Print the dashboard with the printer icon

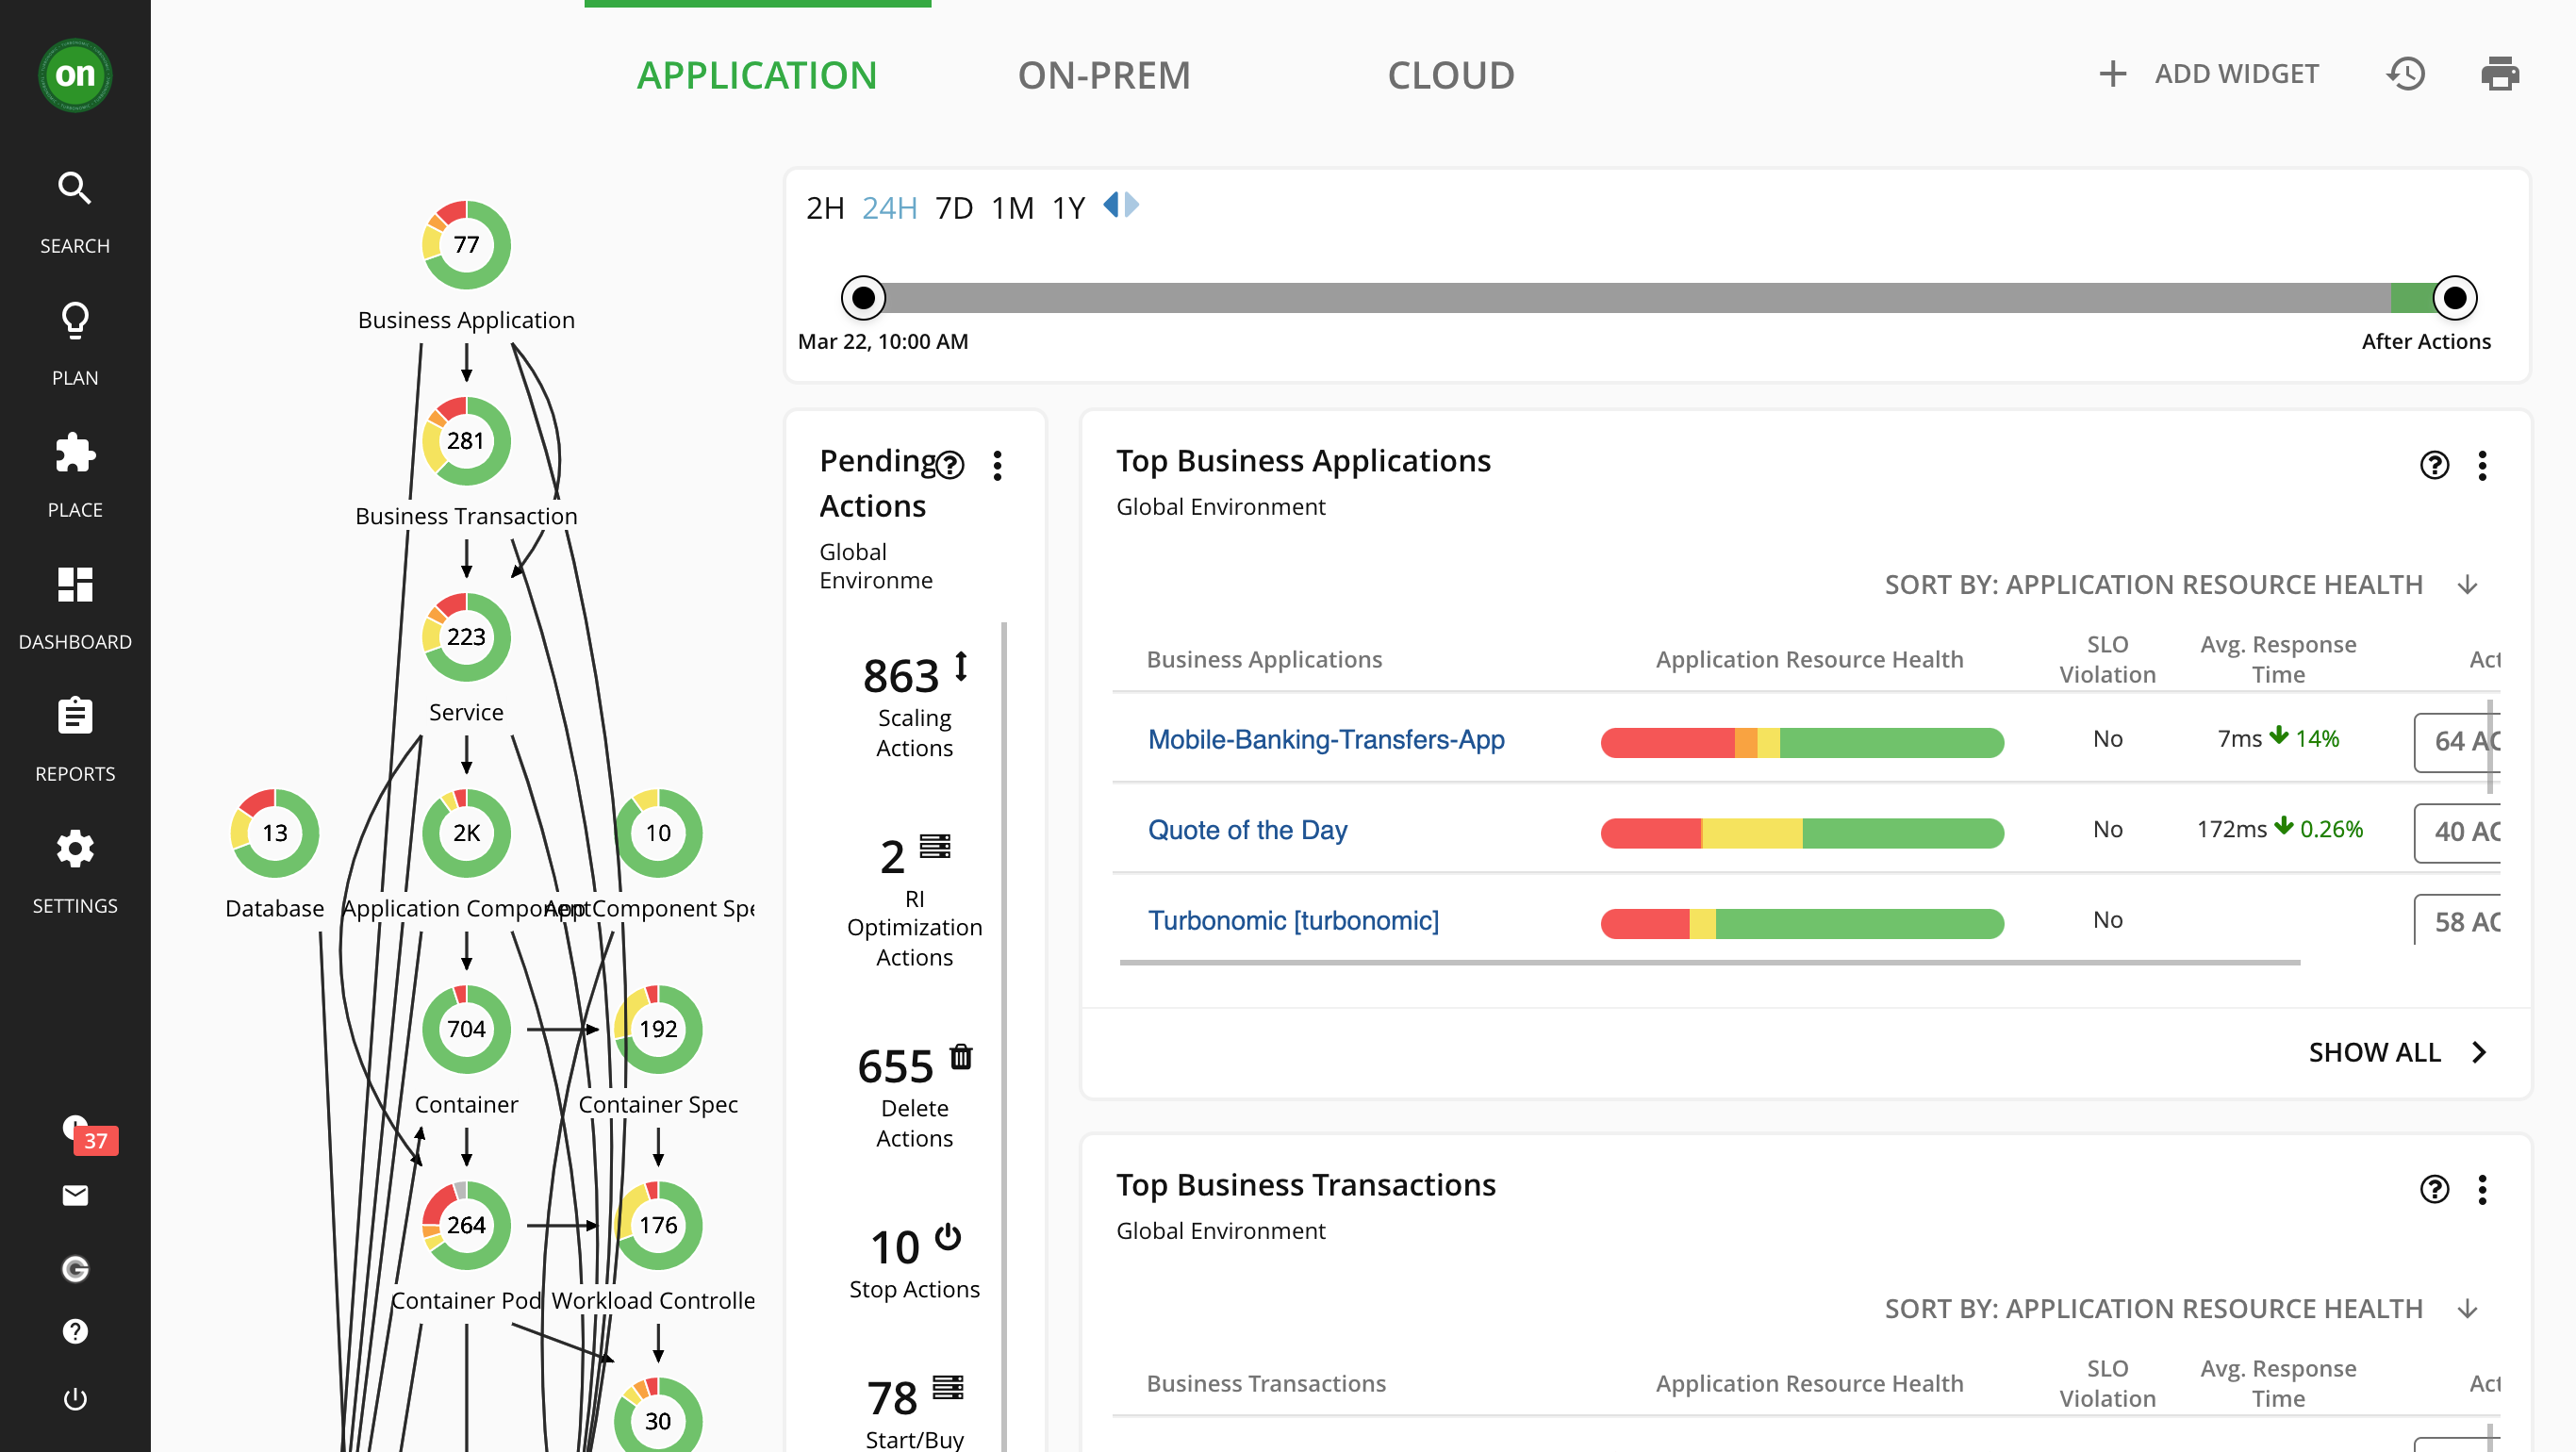pos(2501,73)
